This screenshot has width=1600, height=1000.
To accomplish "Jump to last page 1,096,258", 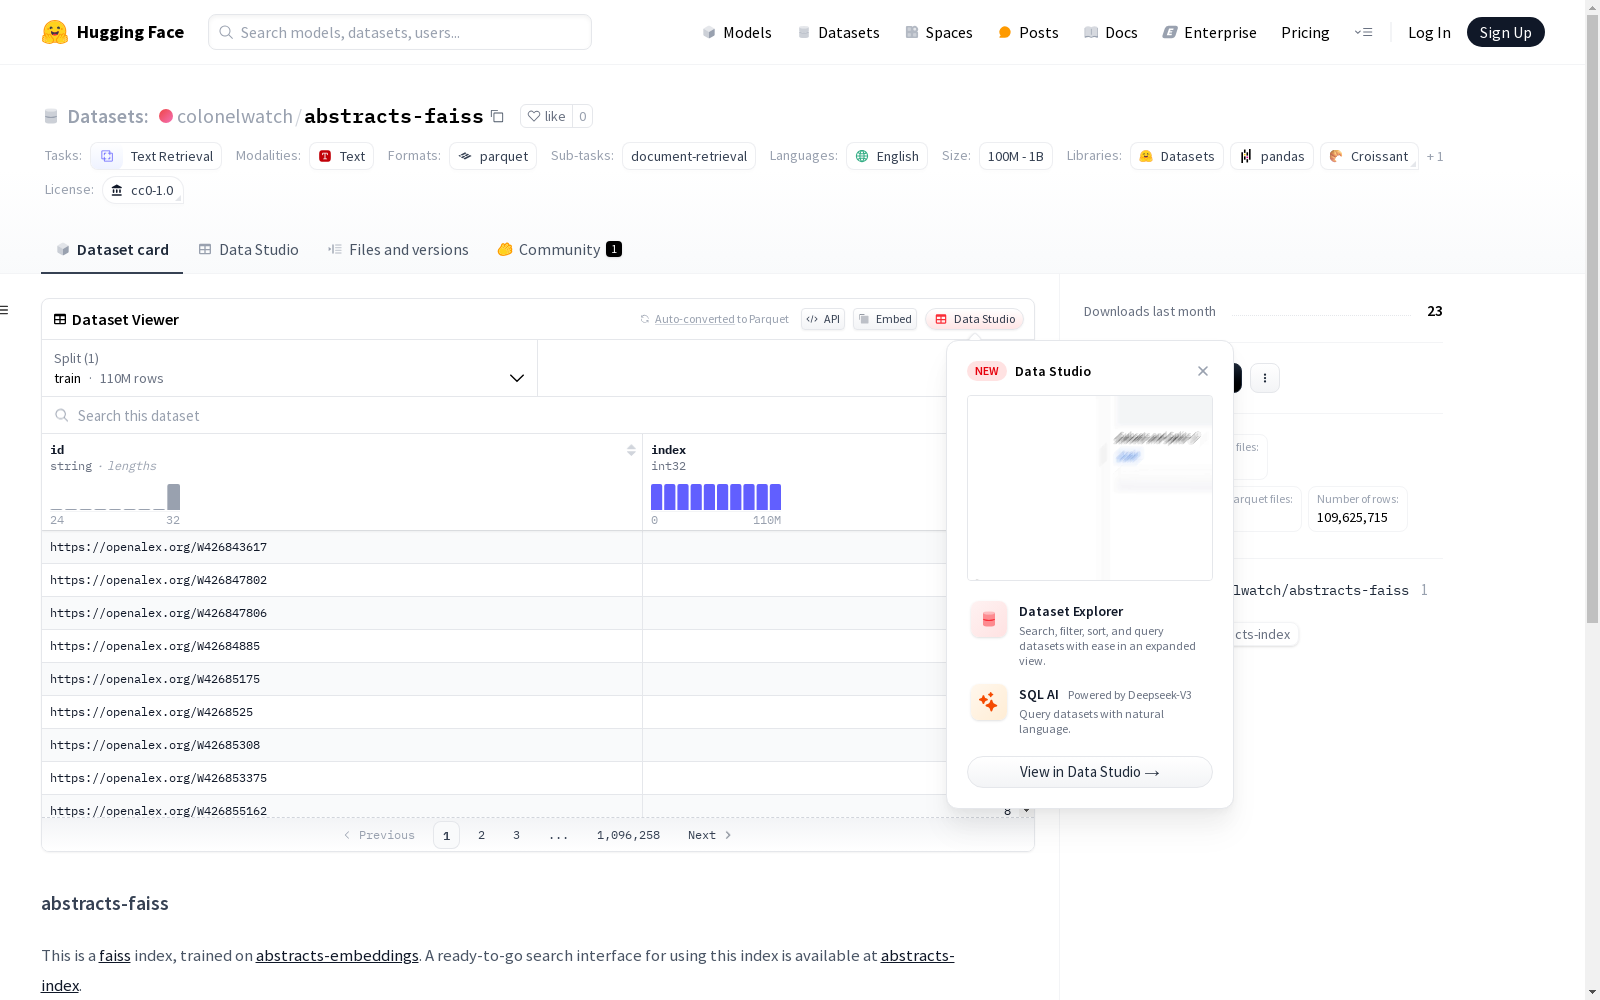I will 628,835.
